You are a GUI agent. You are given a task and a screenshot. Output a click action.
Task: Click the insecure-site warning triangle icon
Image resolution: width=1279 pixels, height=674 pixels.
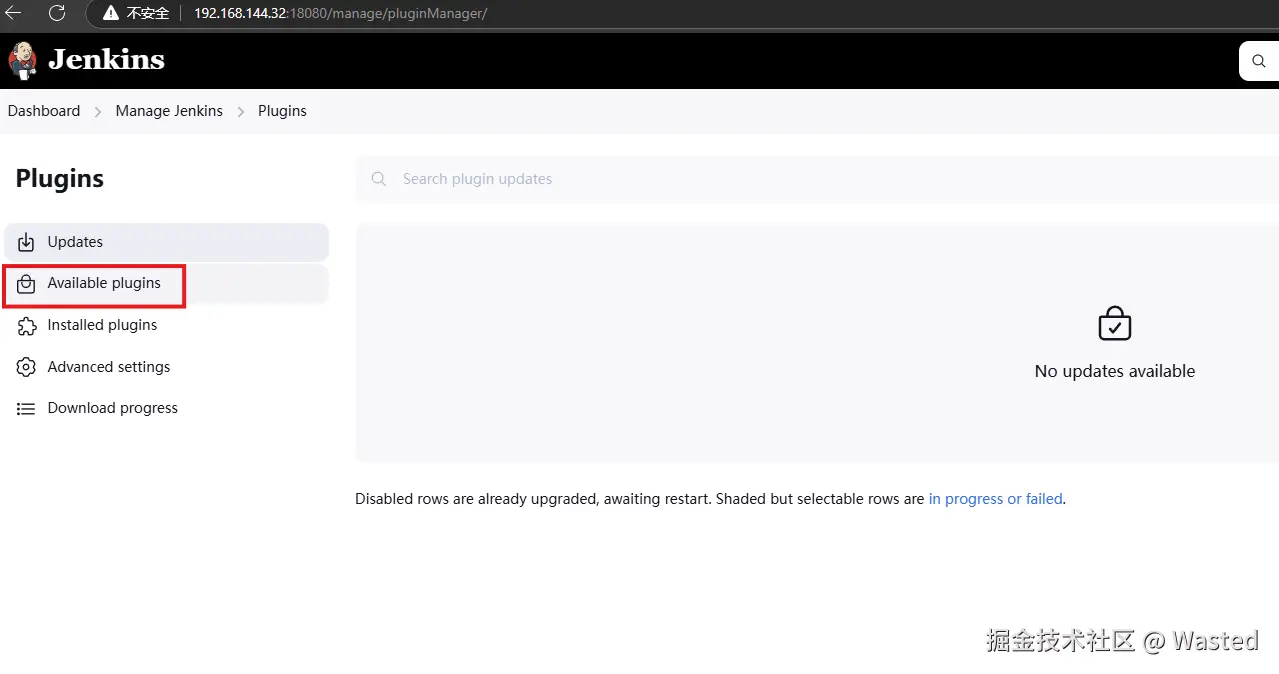pos(110,14)
